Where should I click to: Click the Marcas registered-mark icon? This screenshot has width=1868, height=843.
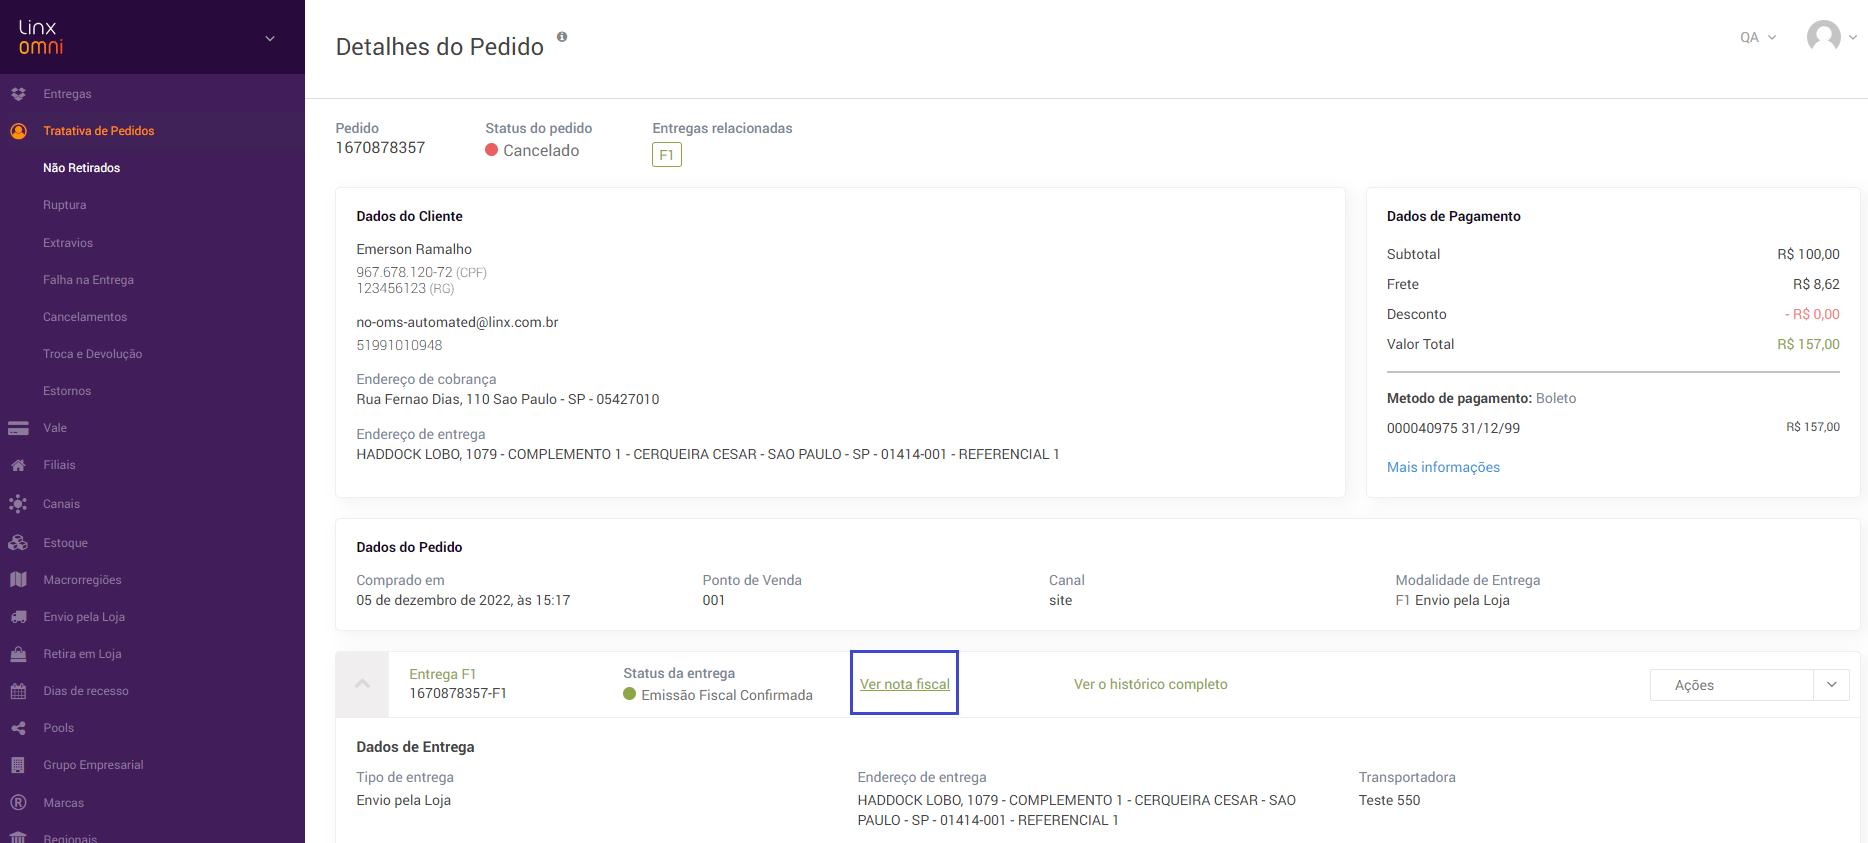(x=18, y=803)
